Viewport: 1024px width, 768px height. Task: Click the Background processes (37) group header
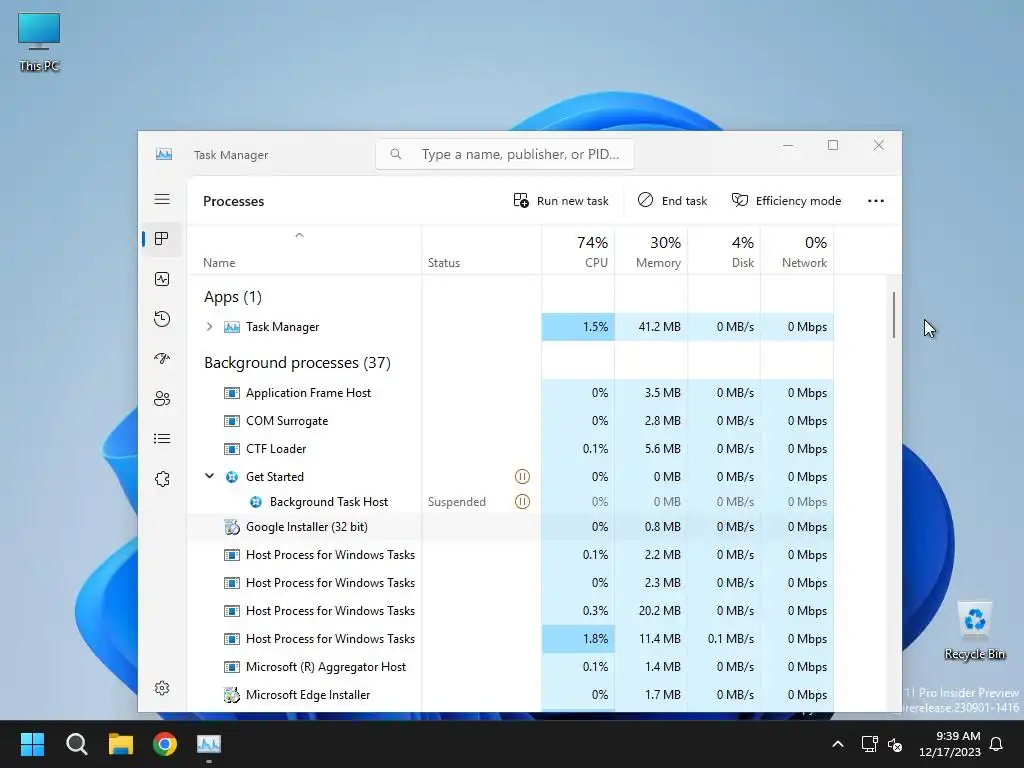(297, 362)
